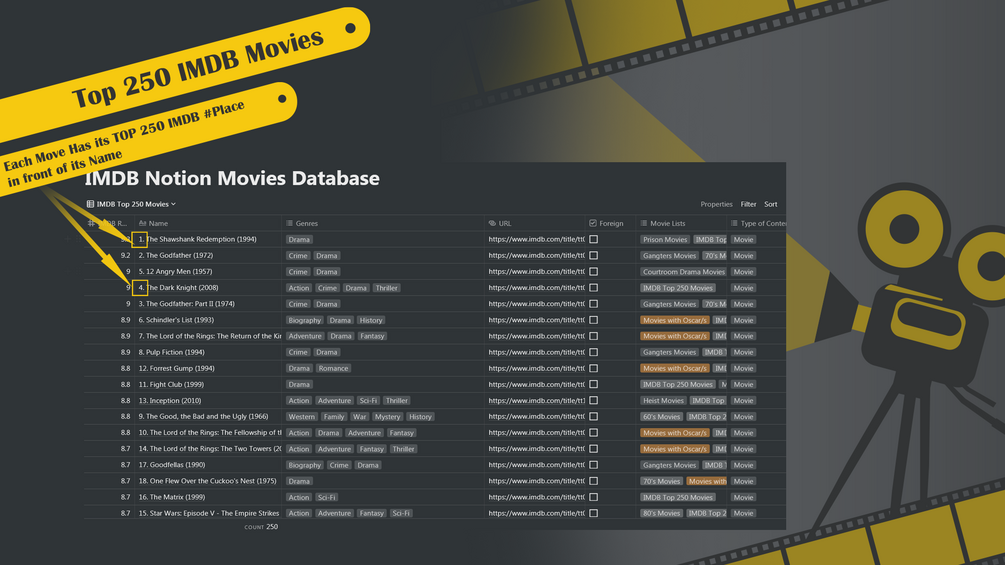This screenshot has height=565, width=1005.
Task: Toggle Foreign checkbox for The Shawshank Redemption
Action: (594, 240)
